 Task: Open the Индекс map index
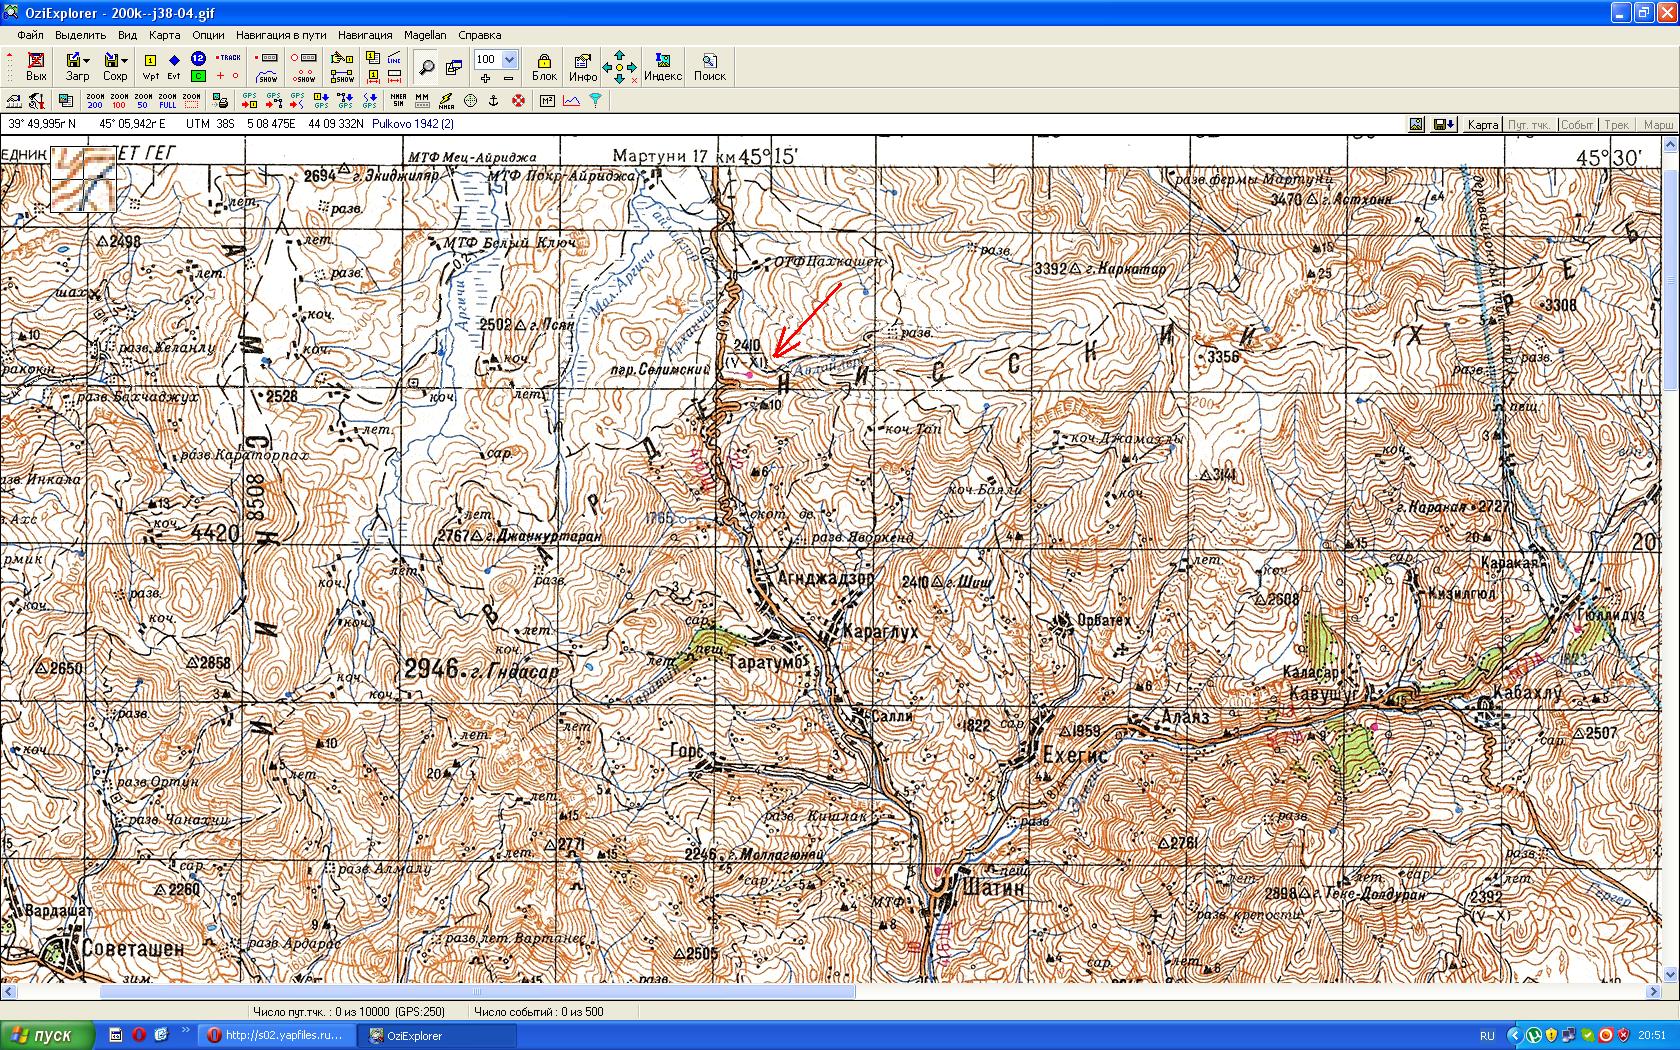pos(662,66)
